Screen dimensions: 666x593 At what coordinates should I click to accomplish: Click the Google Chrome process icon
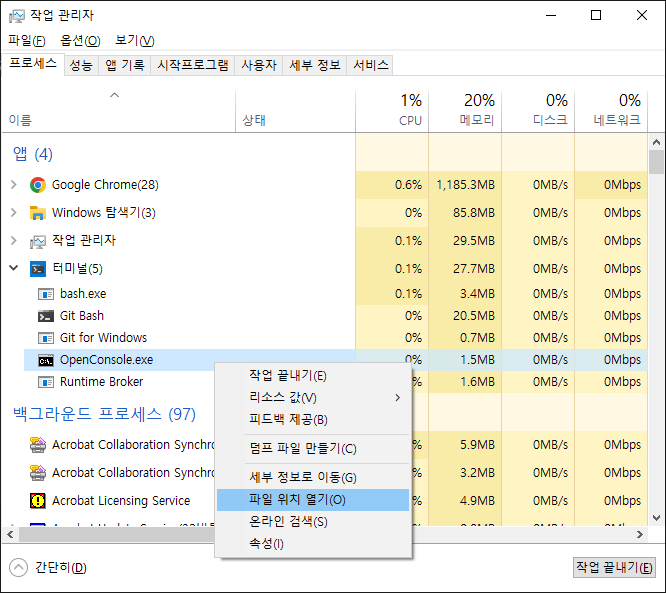(38, 185)
